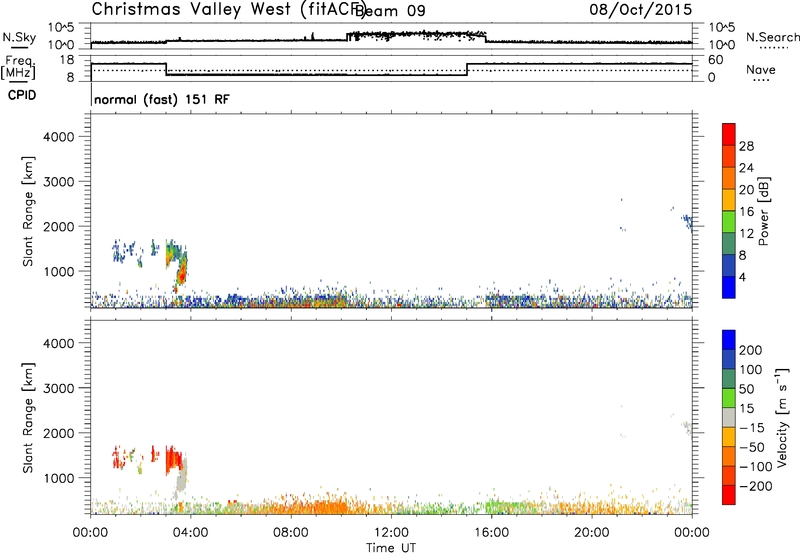The width and height of the screenshot is (800, 554).
Task: Click the '04:00' time axis label
Action: [x=191, y=533]
